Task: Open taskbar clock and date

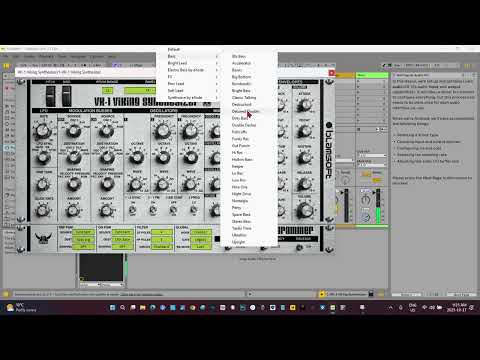Action: (x=458, y=307)
